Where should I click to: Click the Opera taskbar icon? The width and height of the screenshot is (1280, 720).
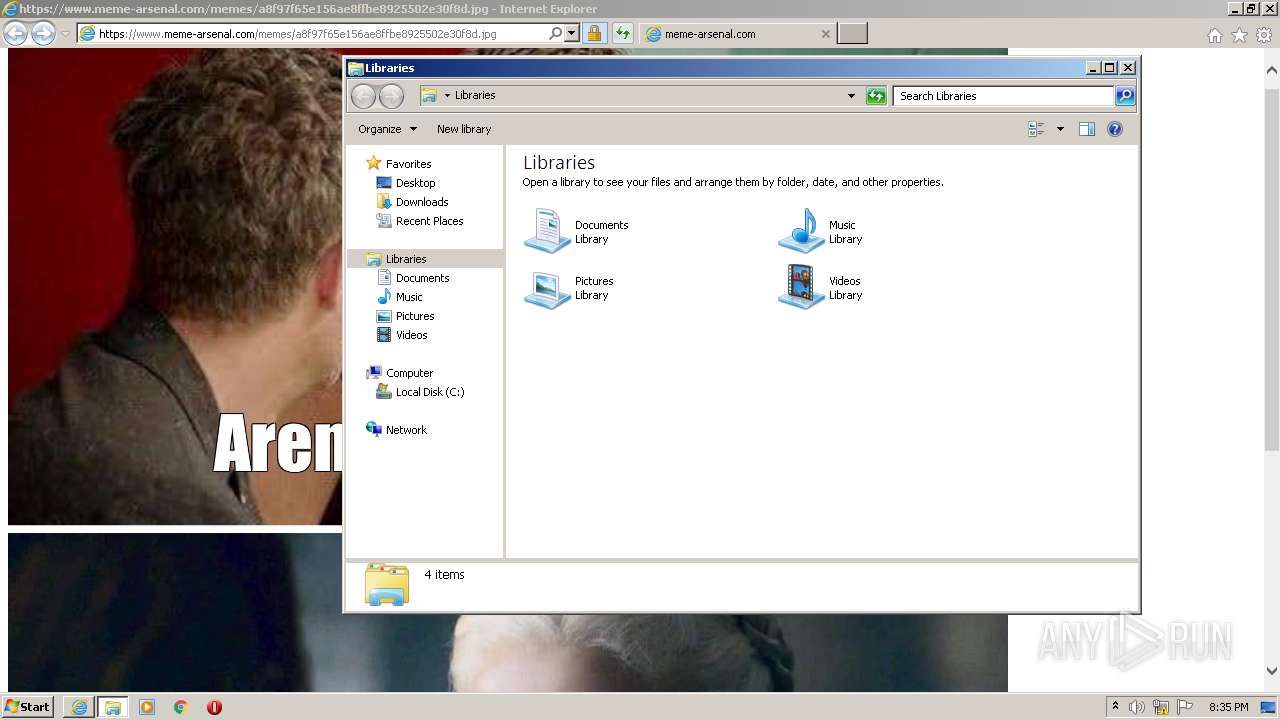point(214,707)
